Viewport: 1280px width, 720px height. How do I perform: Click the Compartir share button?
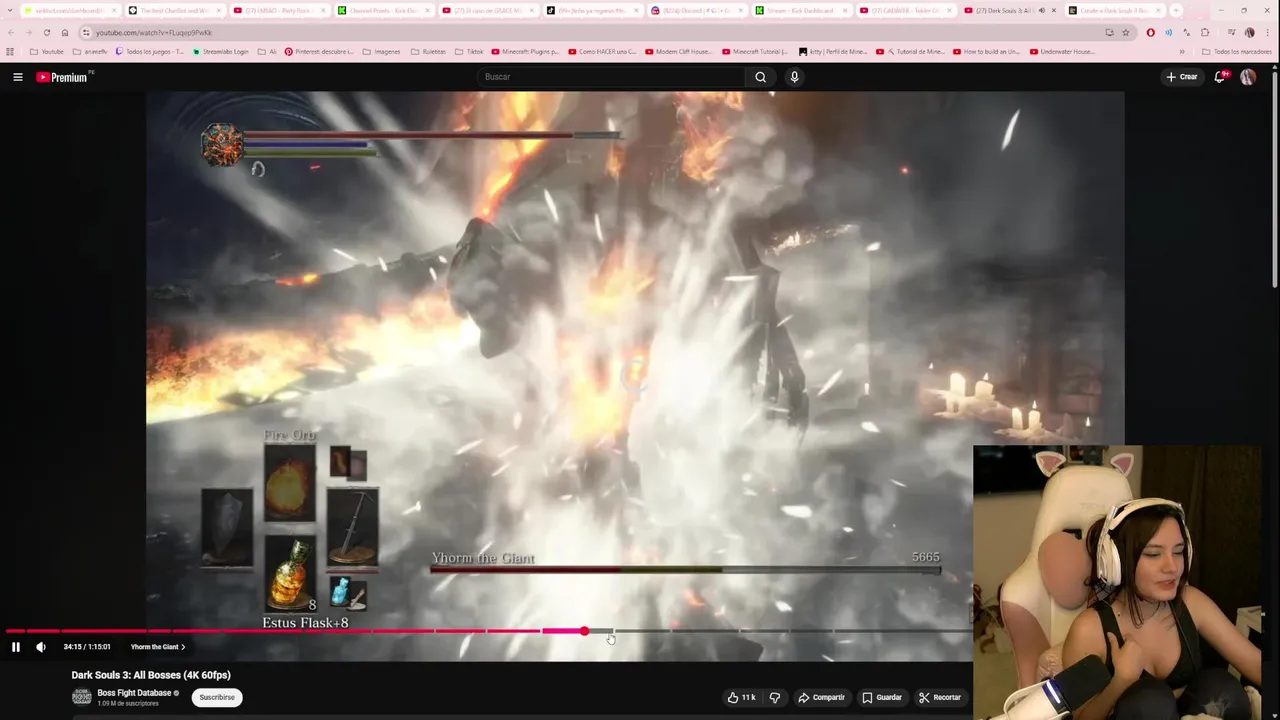coord(821,697)
